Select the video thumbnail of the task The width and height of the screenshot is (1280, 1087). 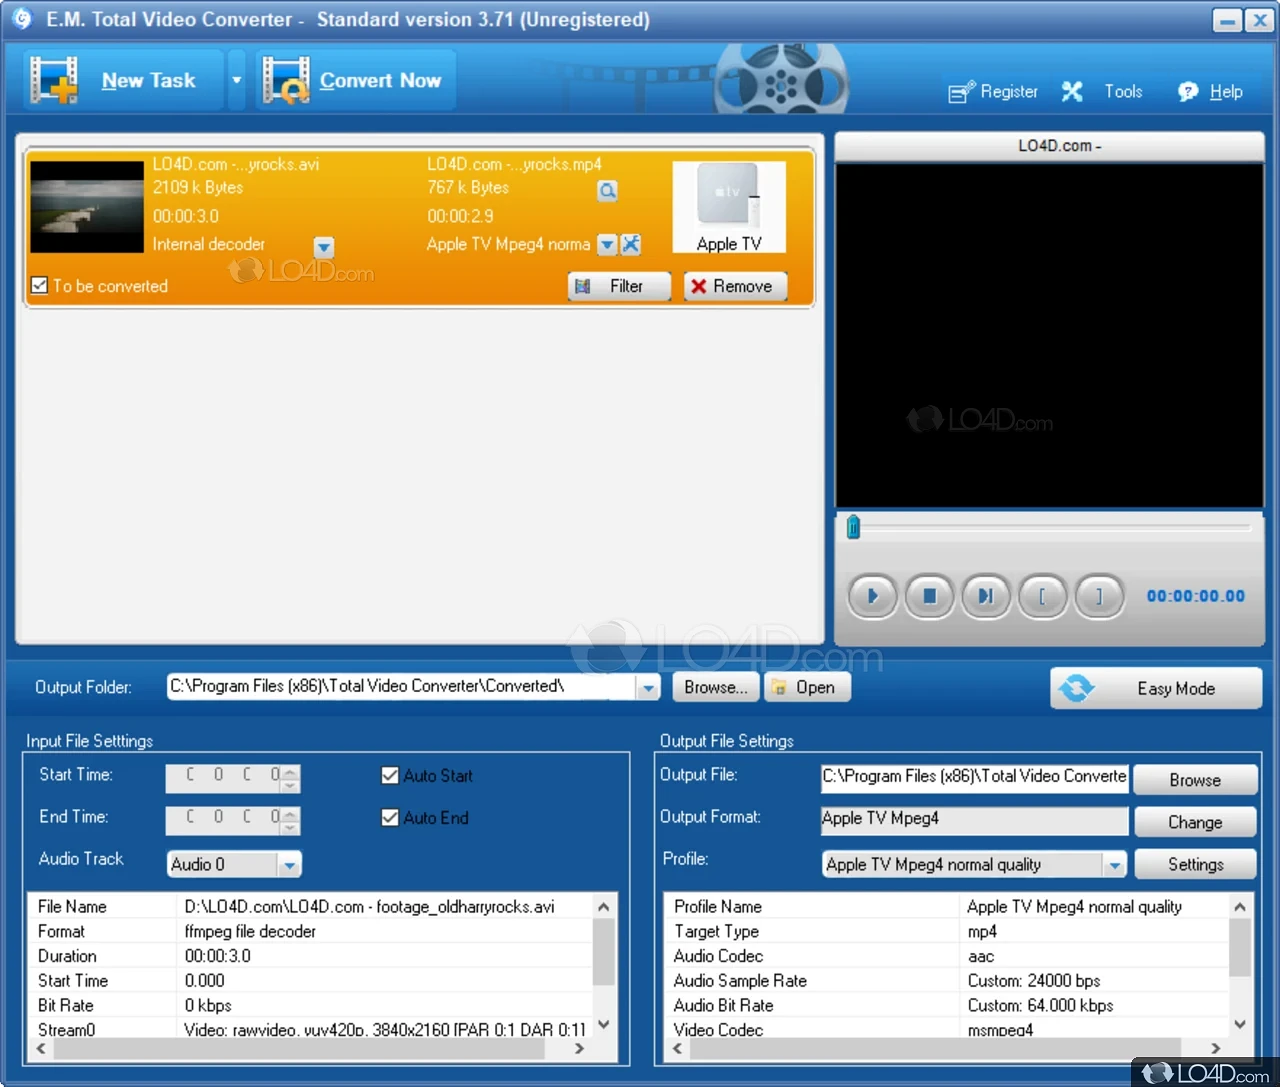click(87, 207)
